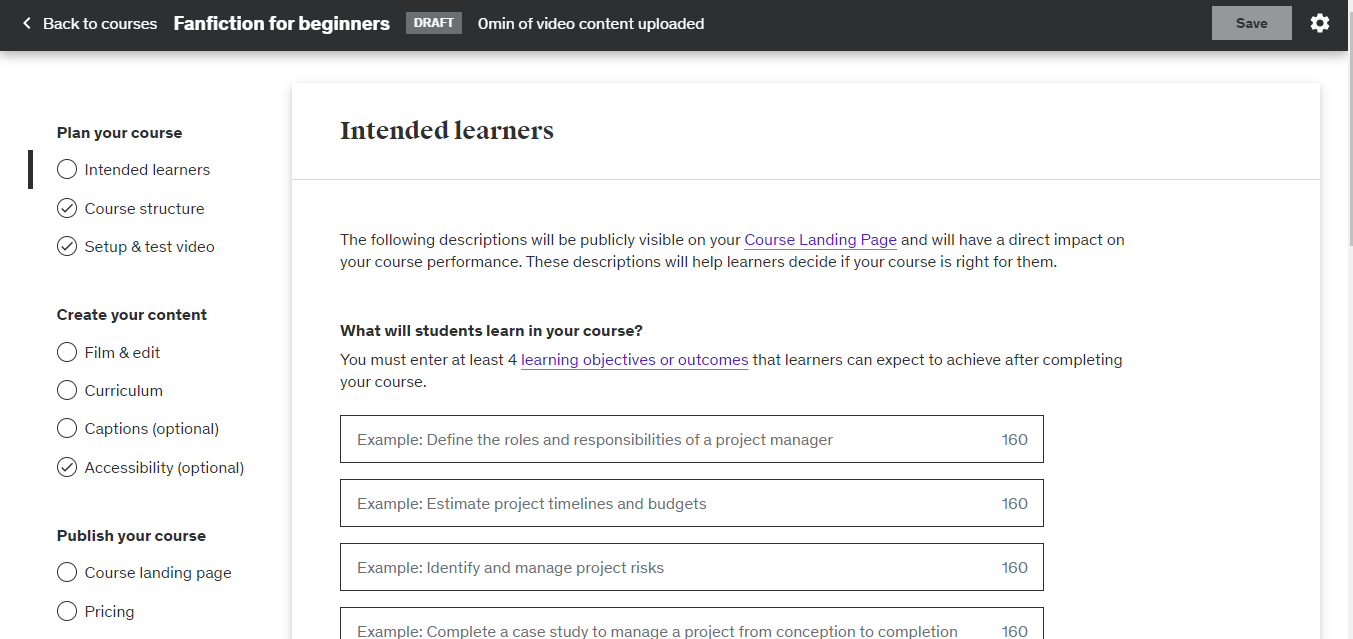Click the 'Identify and manage project risks' field
The width and height of the screenshot is (1353, 639).
point(670,567)
